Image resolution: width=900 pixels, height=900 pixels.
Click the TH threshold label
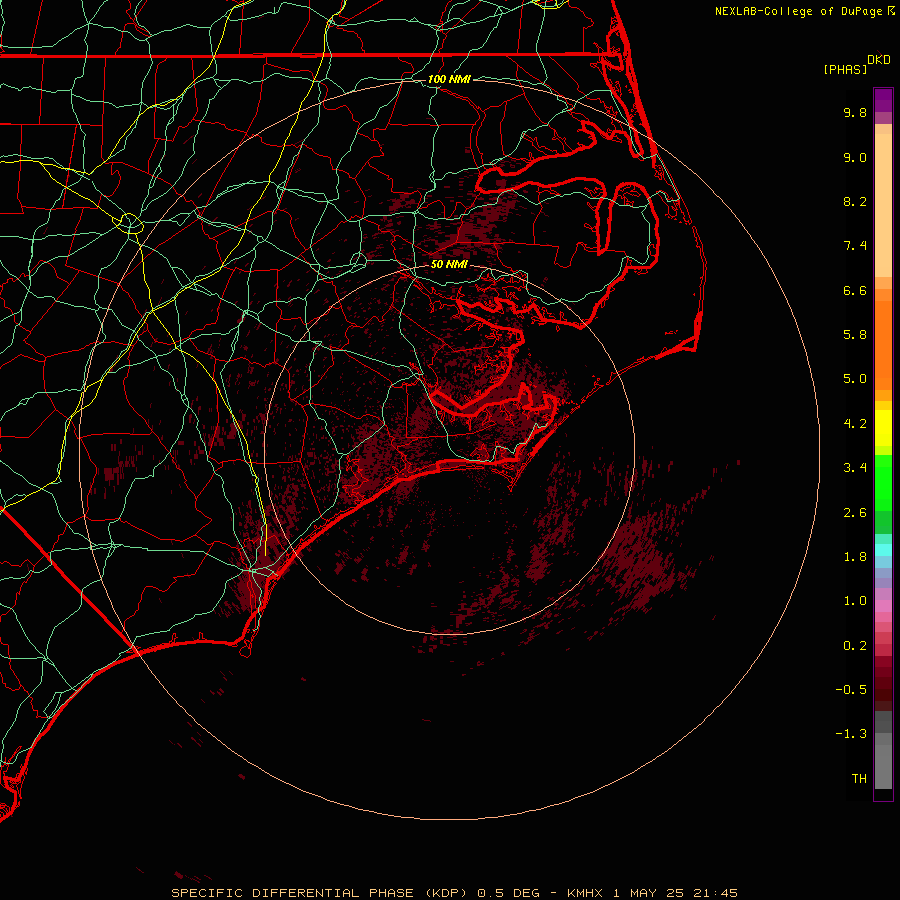[859, 779]
